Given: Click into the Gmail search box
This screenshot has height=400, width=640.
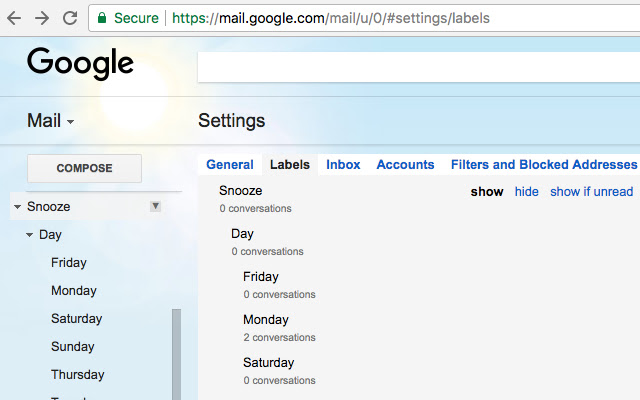Looking at the screenshot, I should (418, 67).
